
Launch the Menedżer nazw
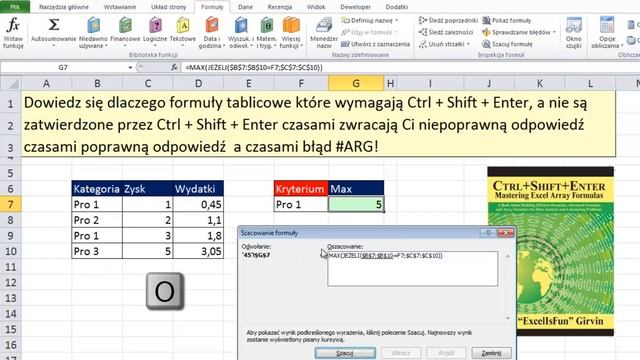point(324,33)
